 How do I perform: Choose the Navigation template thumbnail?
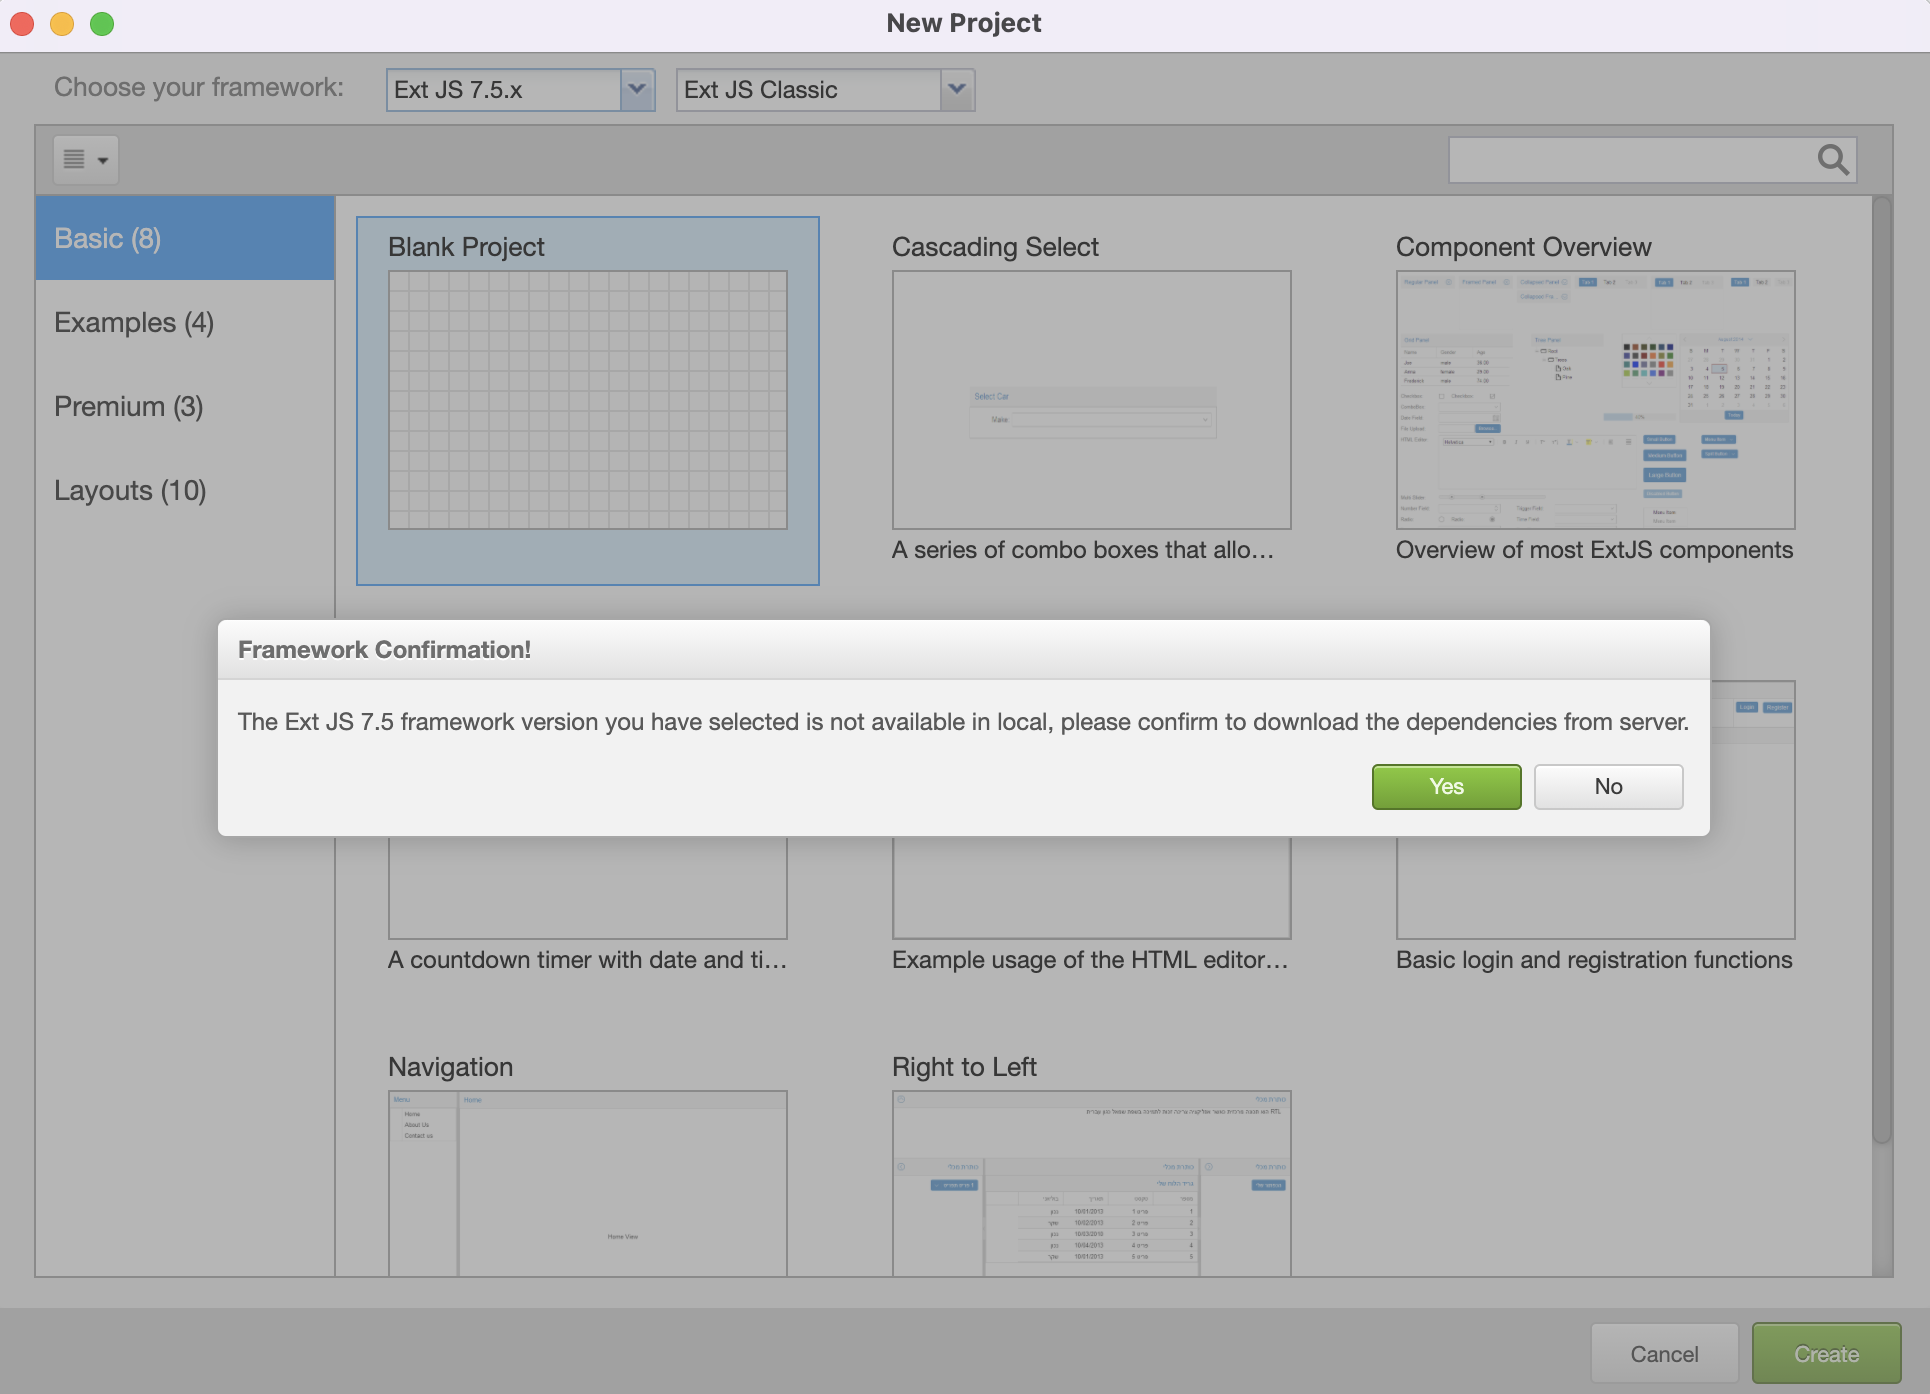(588, 1184)
